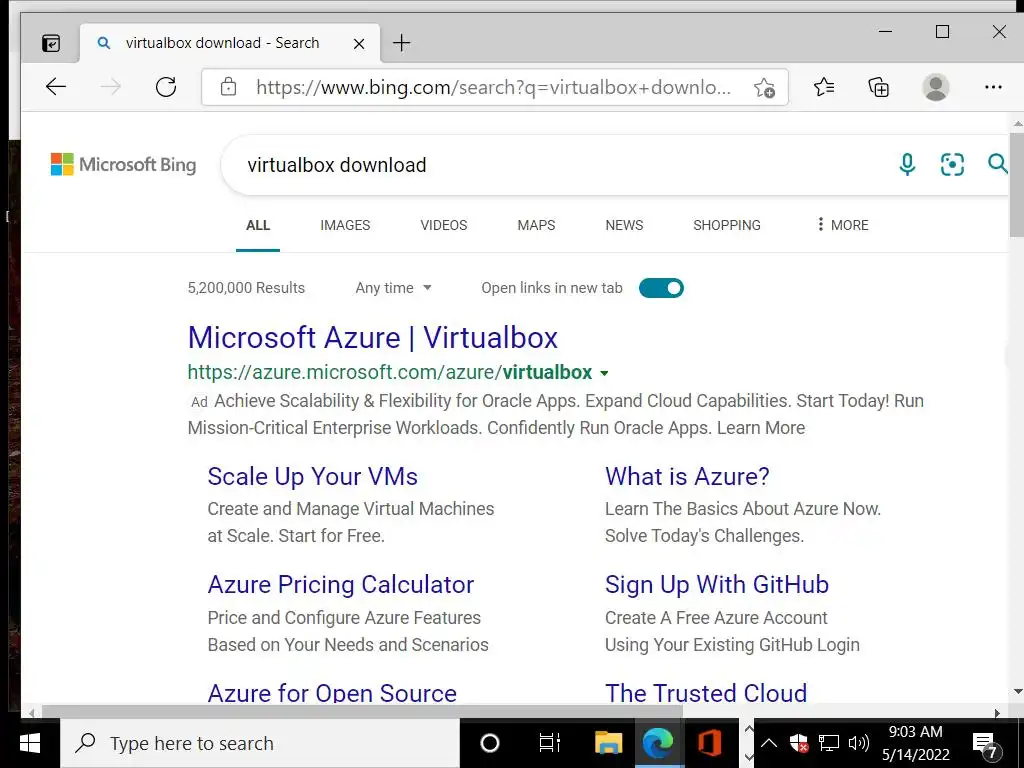Switch to the VIDEOS tab
Screen dimensions: 1024x768
443,225
